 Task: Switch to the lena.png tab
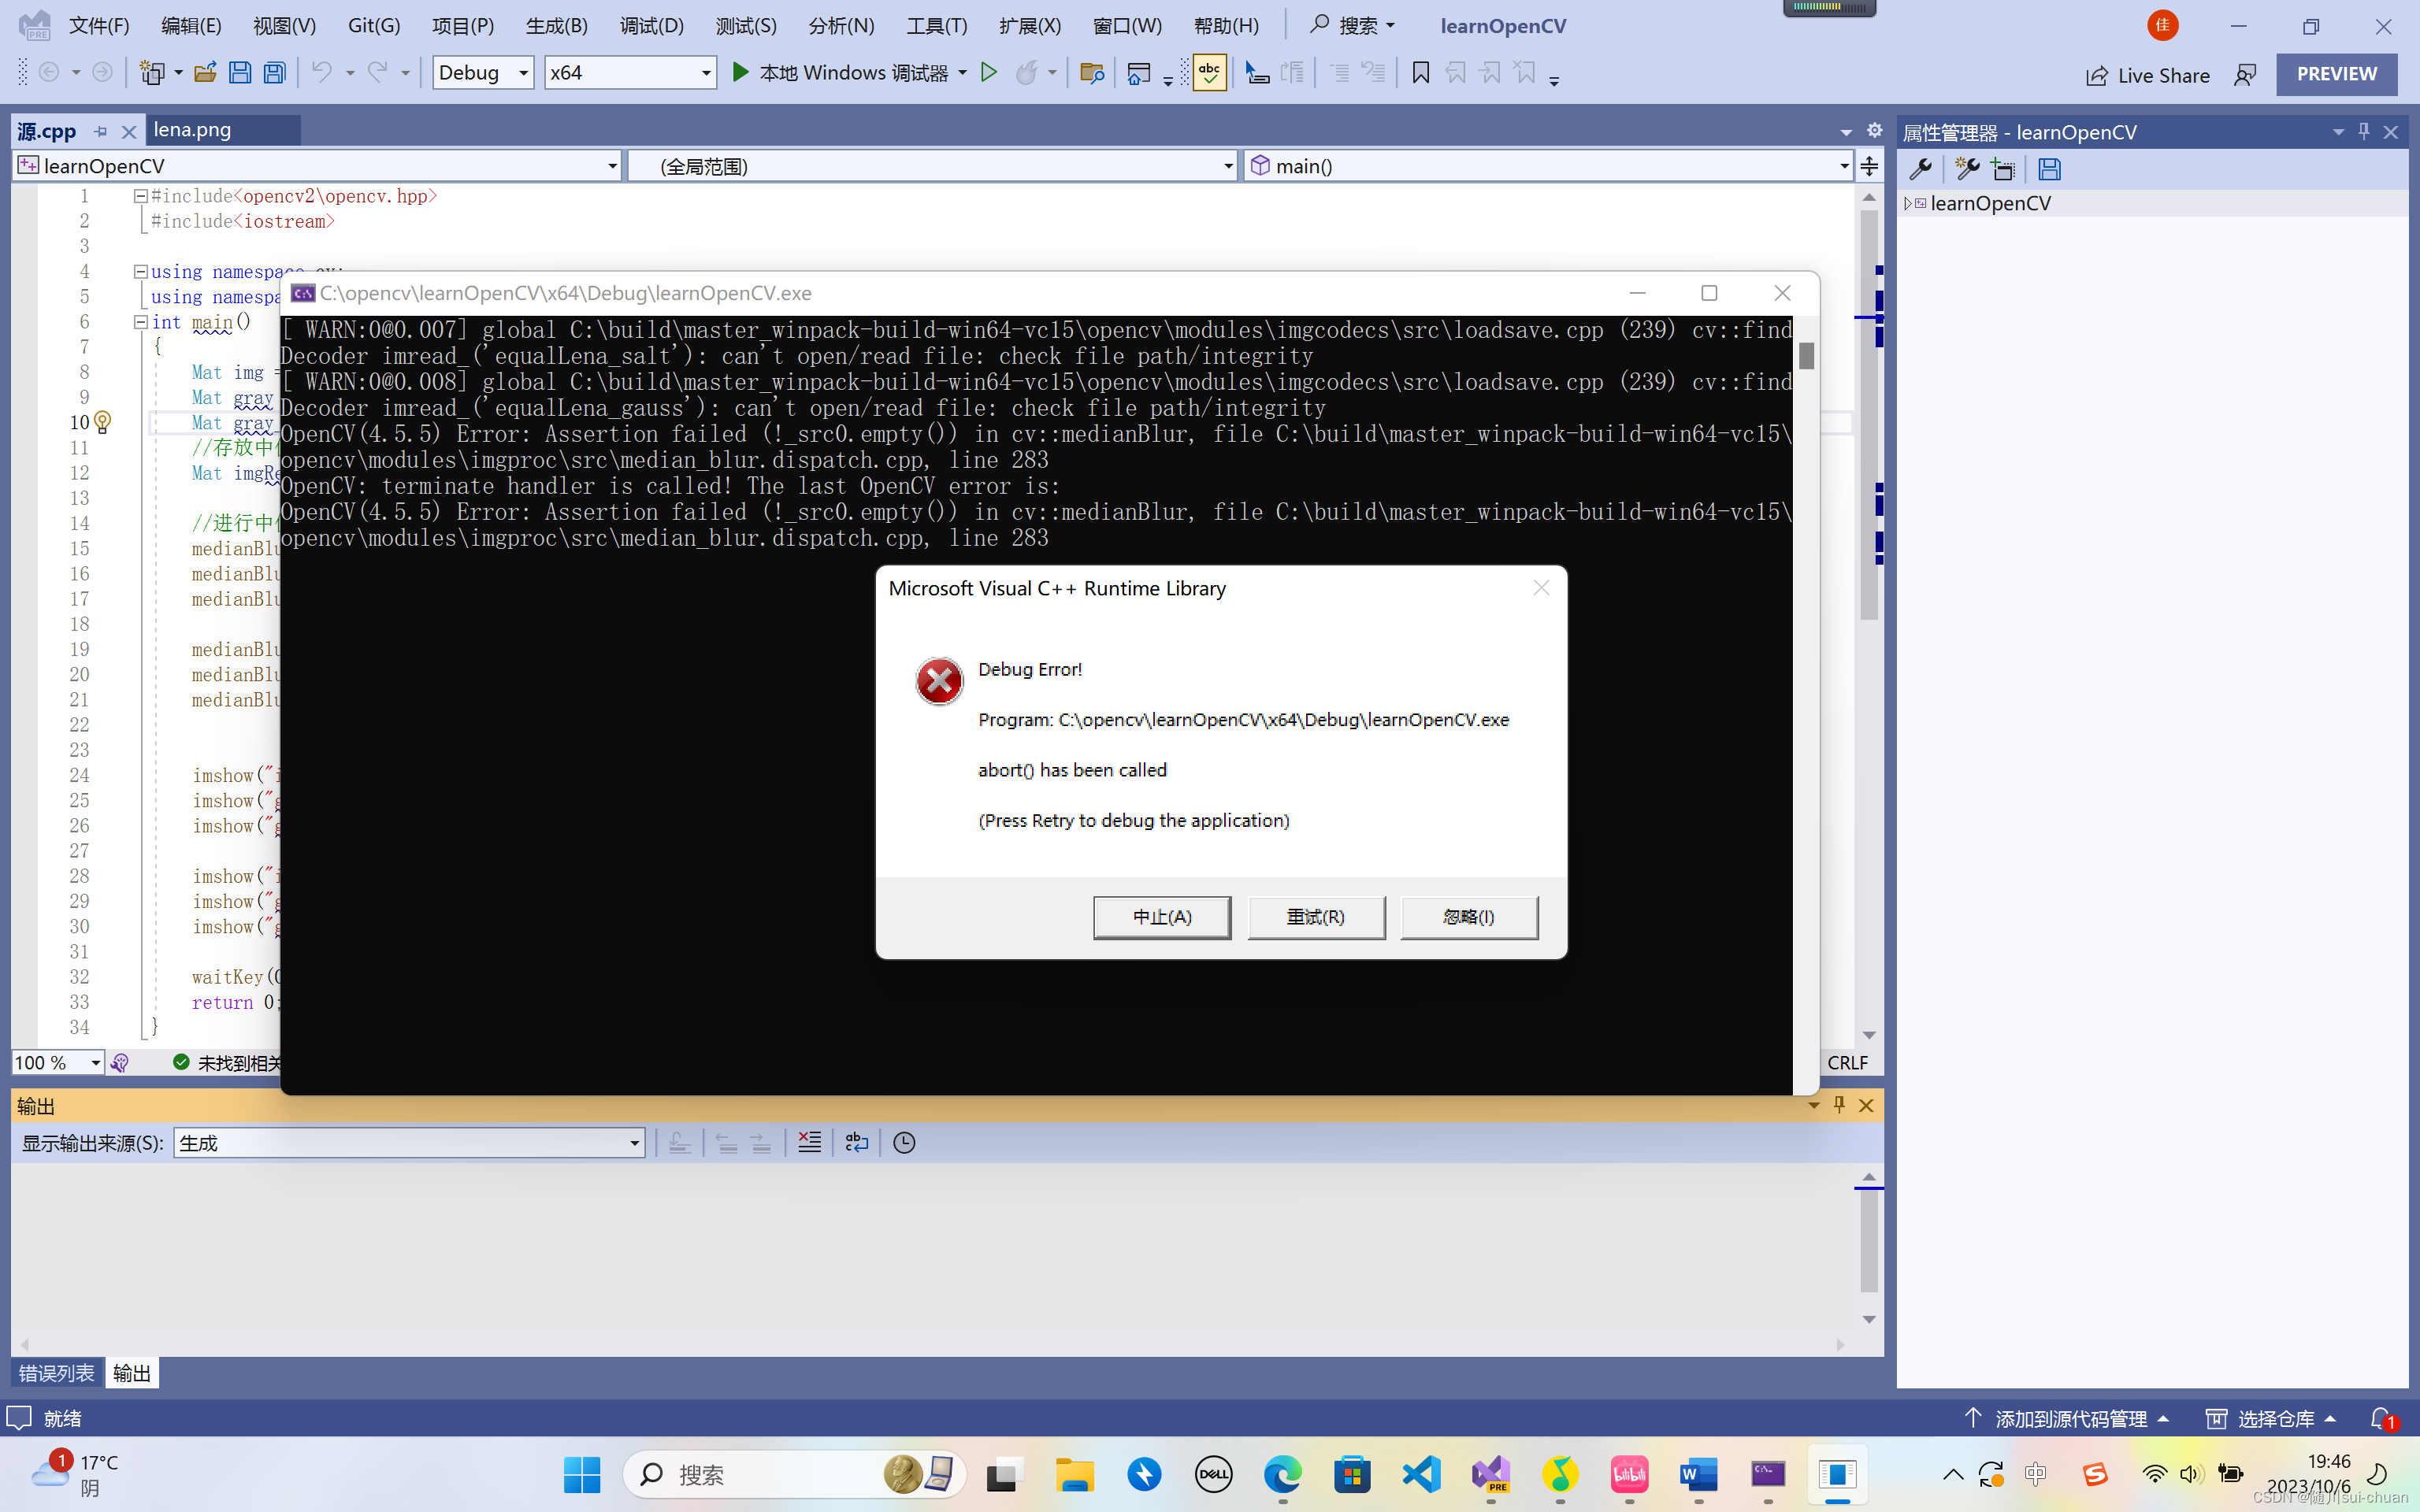click(192, 130)
